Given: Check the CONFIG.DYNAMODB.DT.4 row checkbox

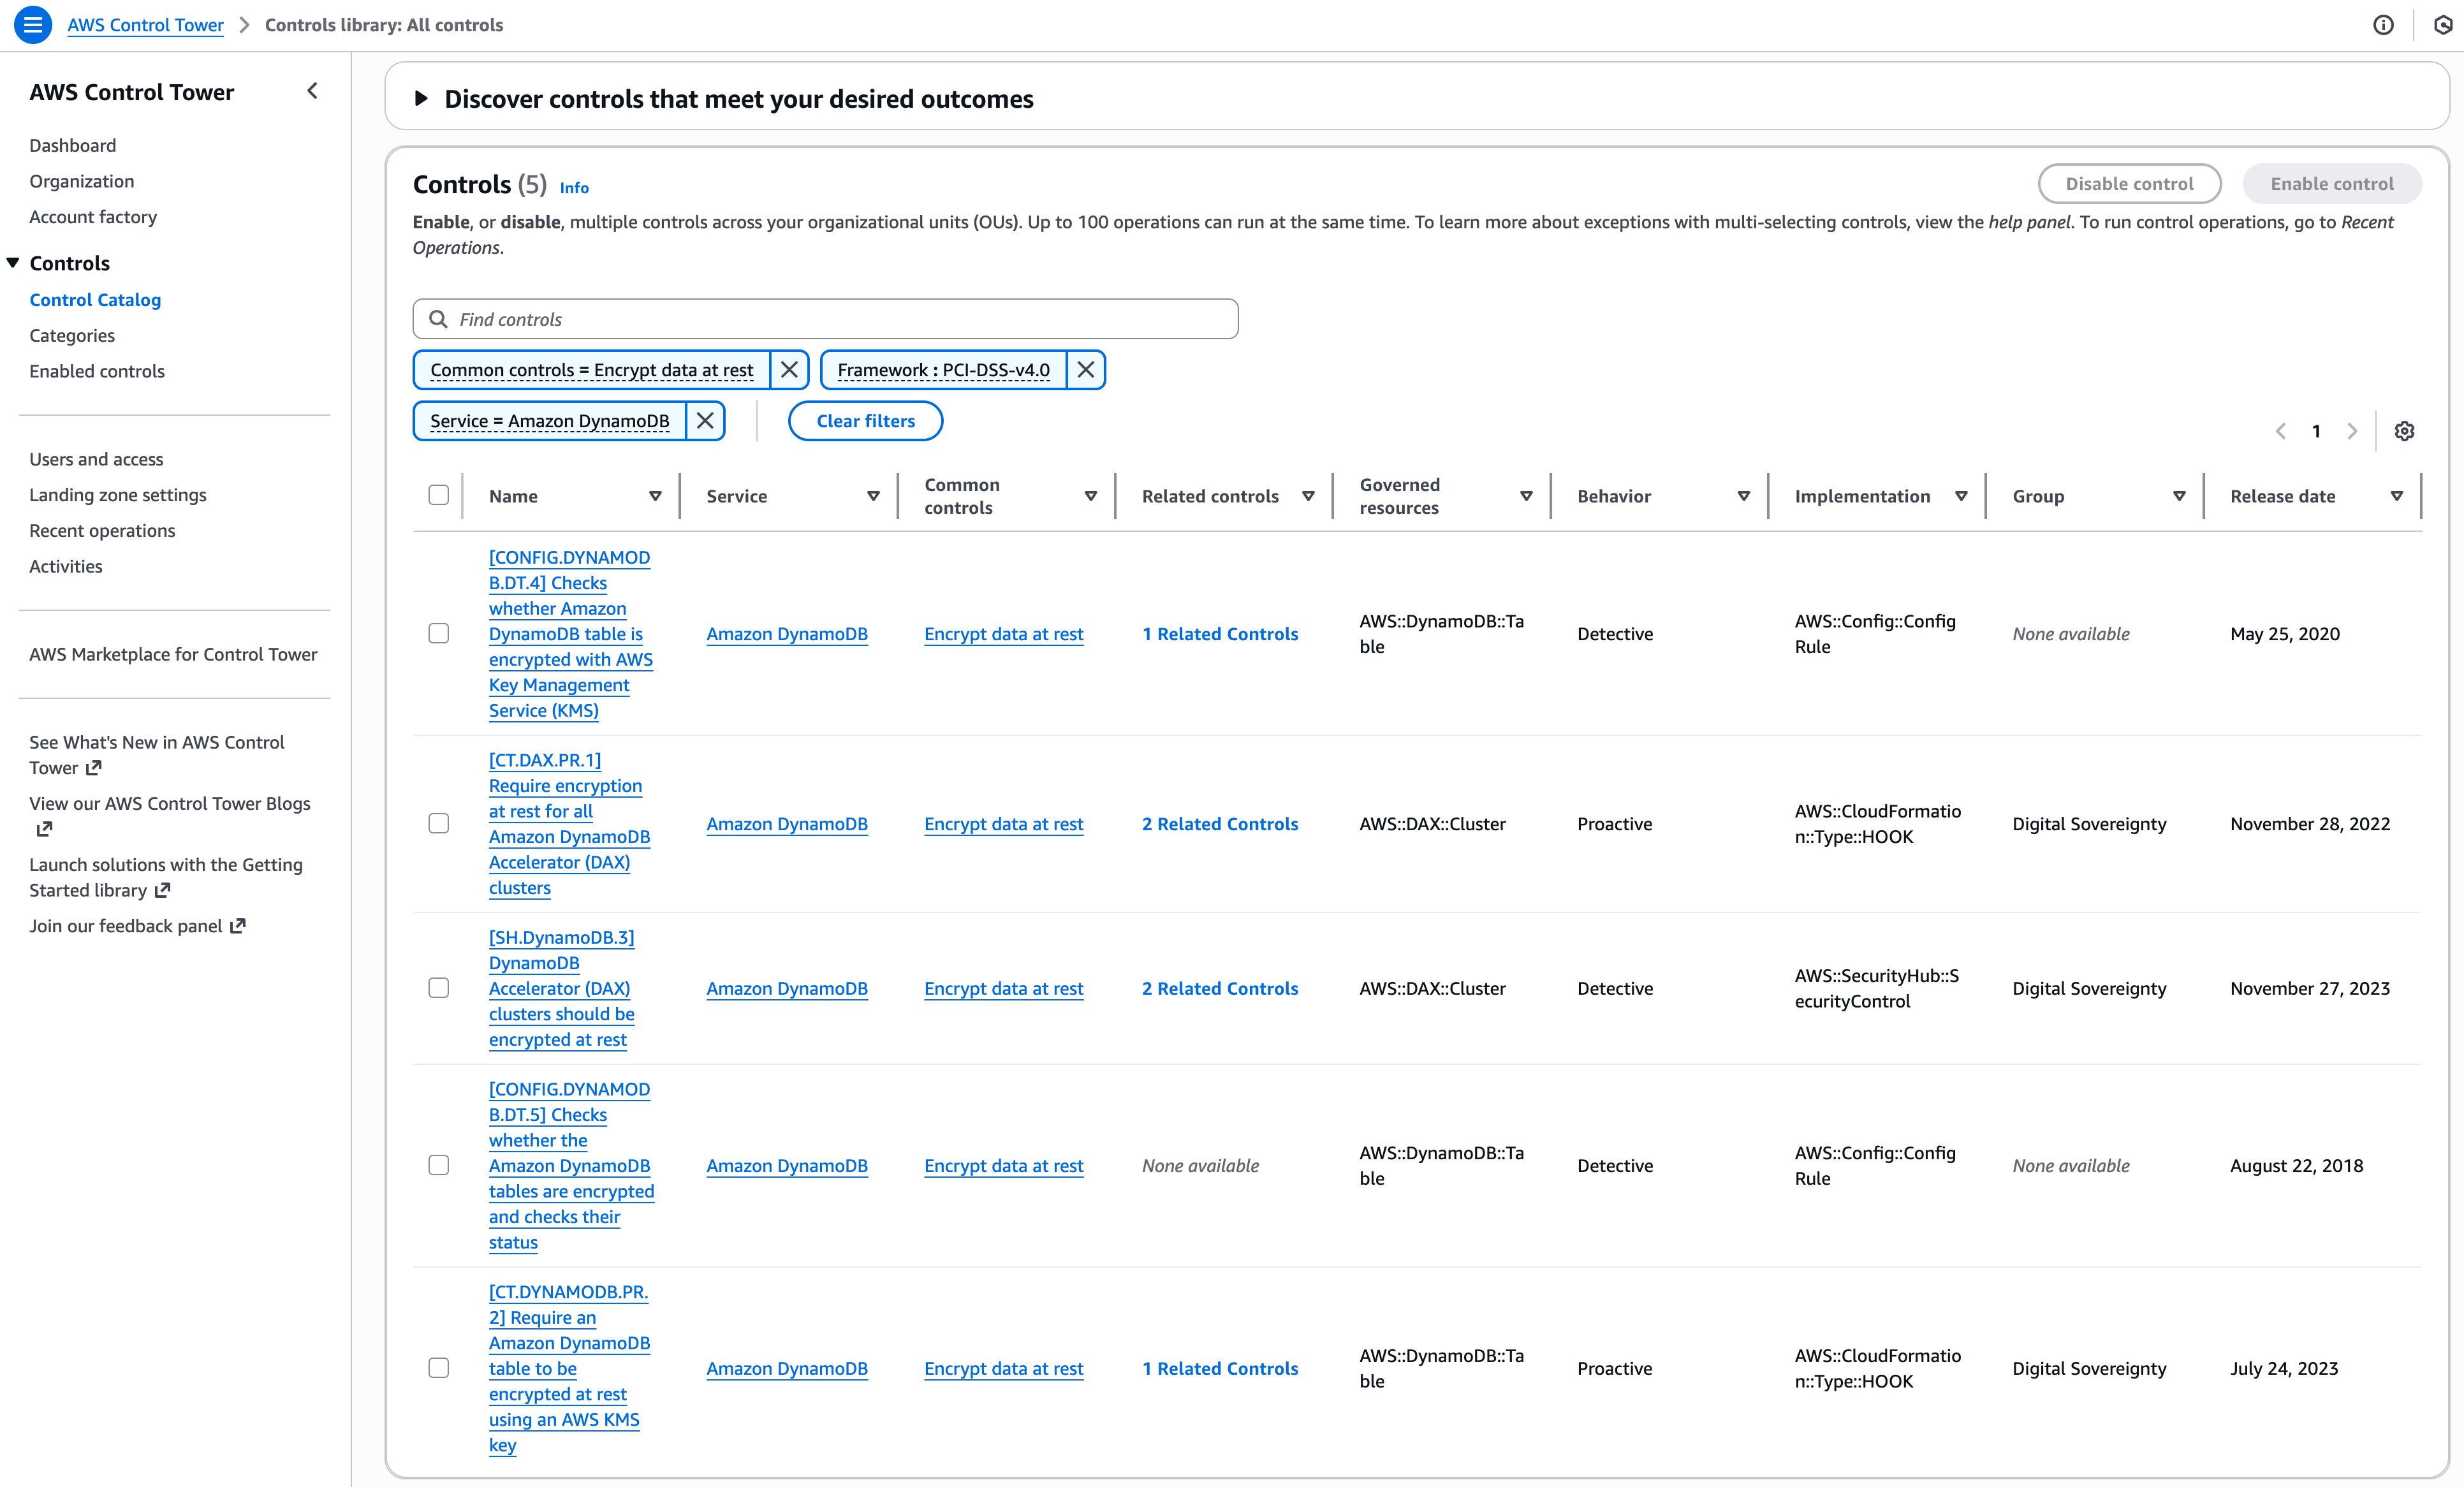Looking at the screenshot, I should pyautogui.click(x=438, y=633).
